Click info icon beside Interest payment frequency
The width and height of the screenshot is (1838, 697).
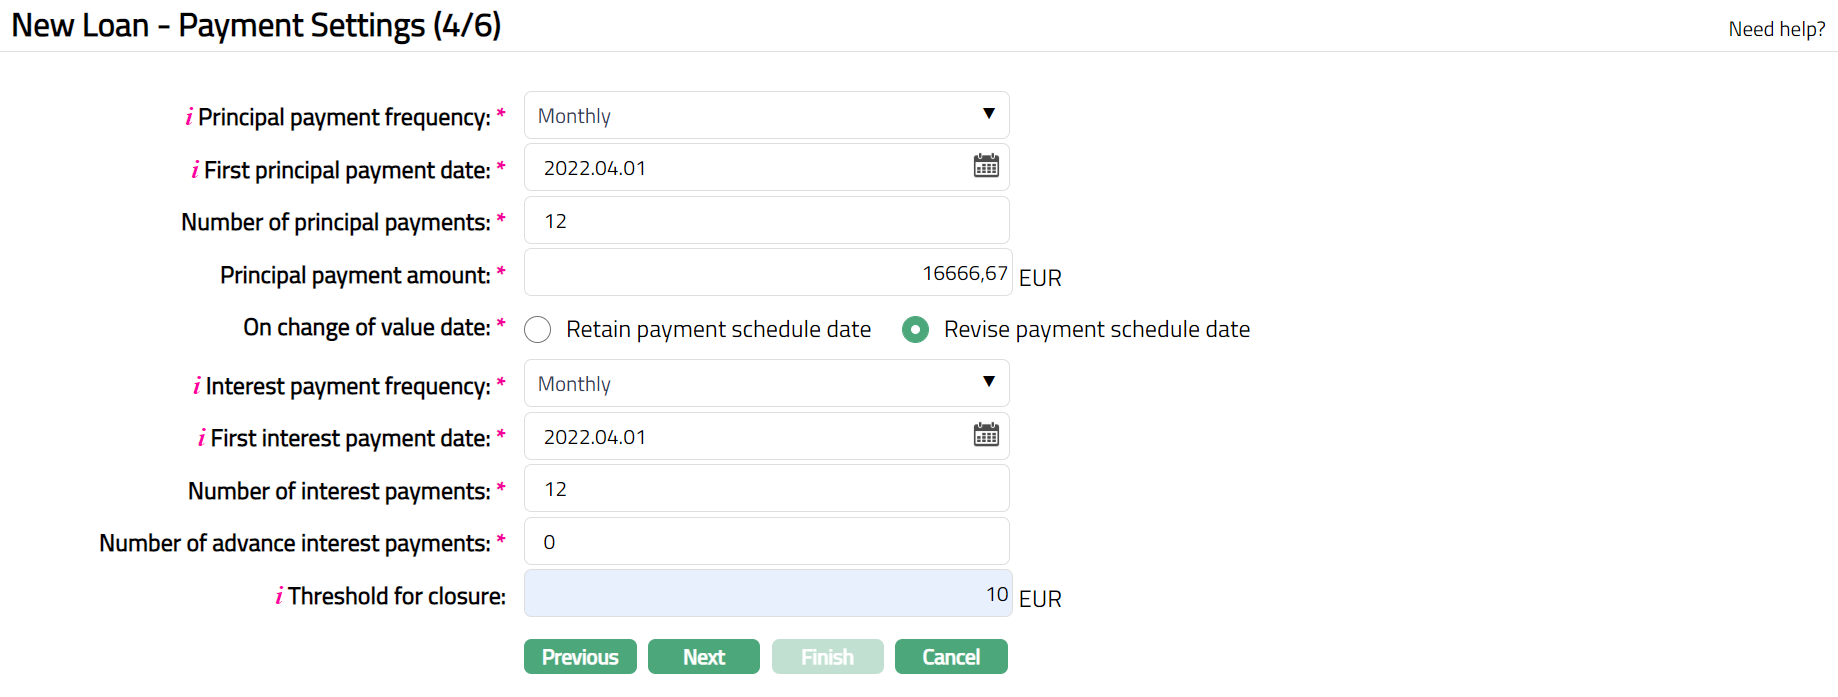pyautogui.click(x=197, y=387)
